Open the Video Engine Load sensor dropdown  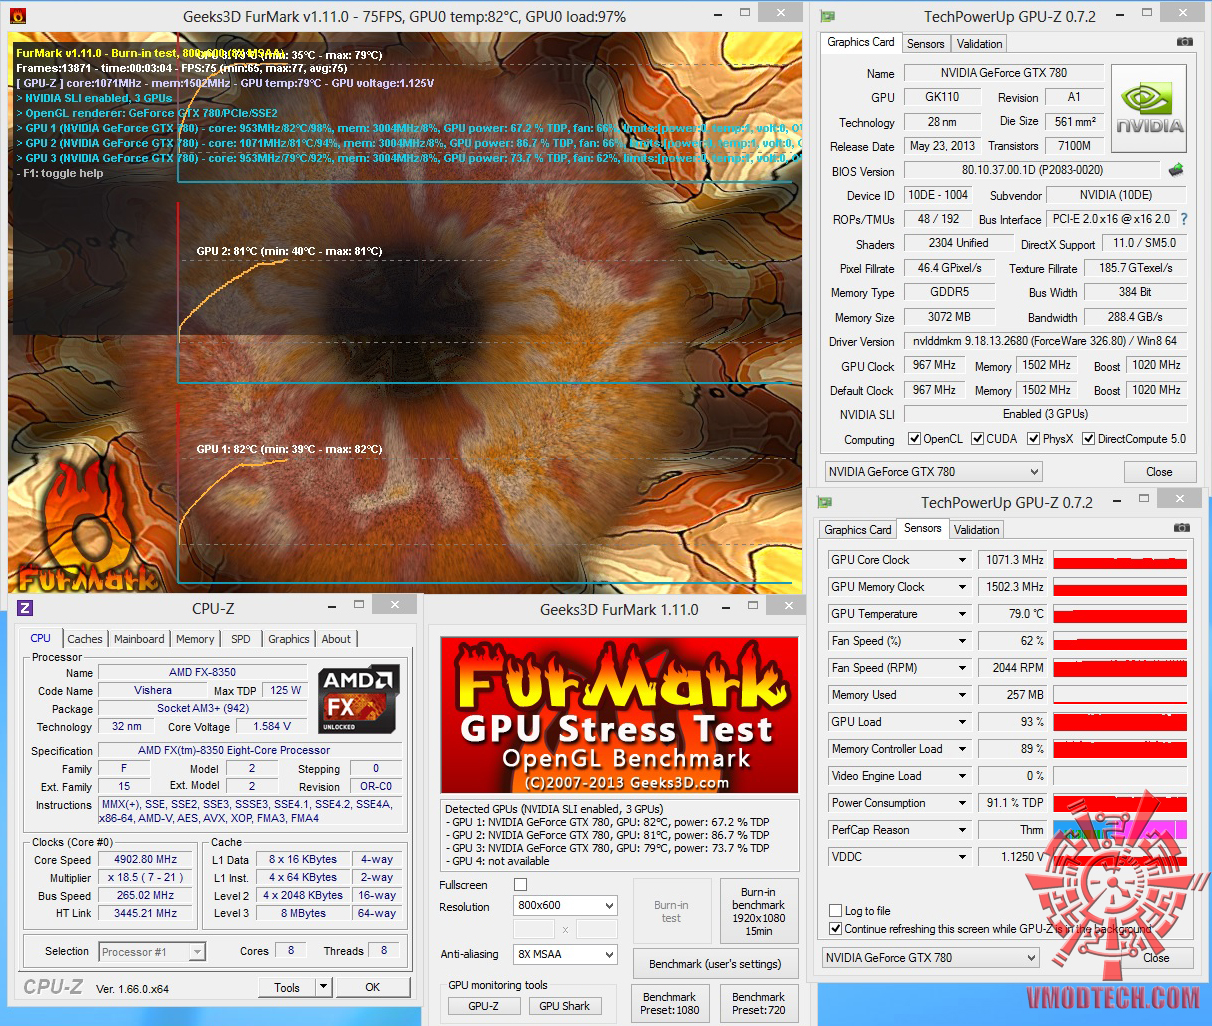point(962,776)
